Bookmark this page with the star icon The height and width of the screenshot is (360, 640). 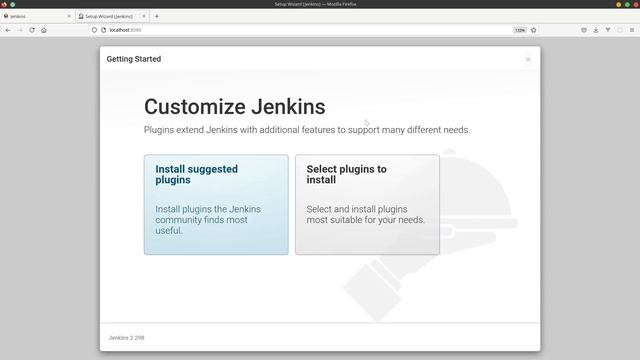tap(533, 30)
